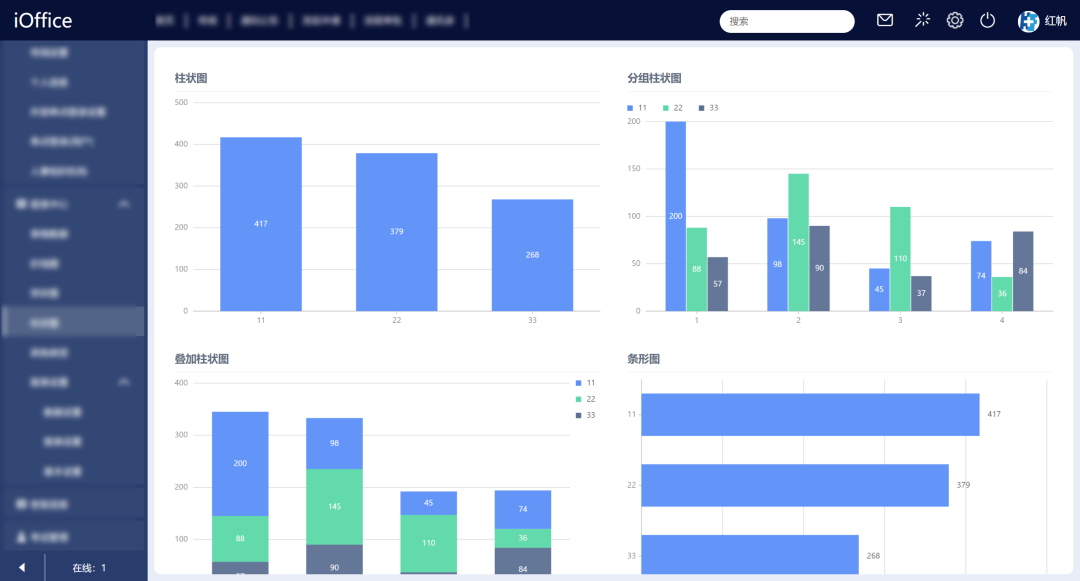
Task: Open the 红帆 user name menu
Action: click(1055, 21)
